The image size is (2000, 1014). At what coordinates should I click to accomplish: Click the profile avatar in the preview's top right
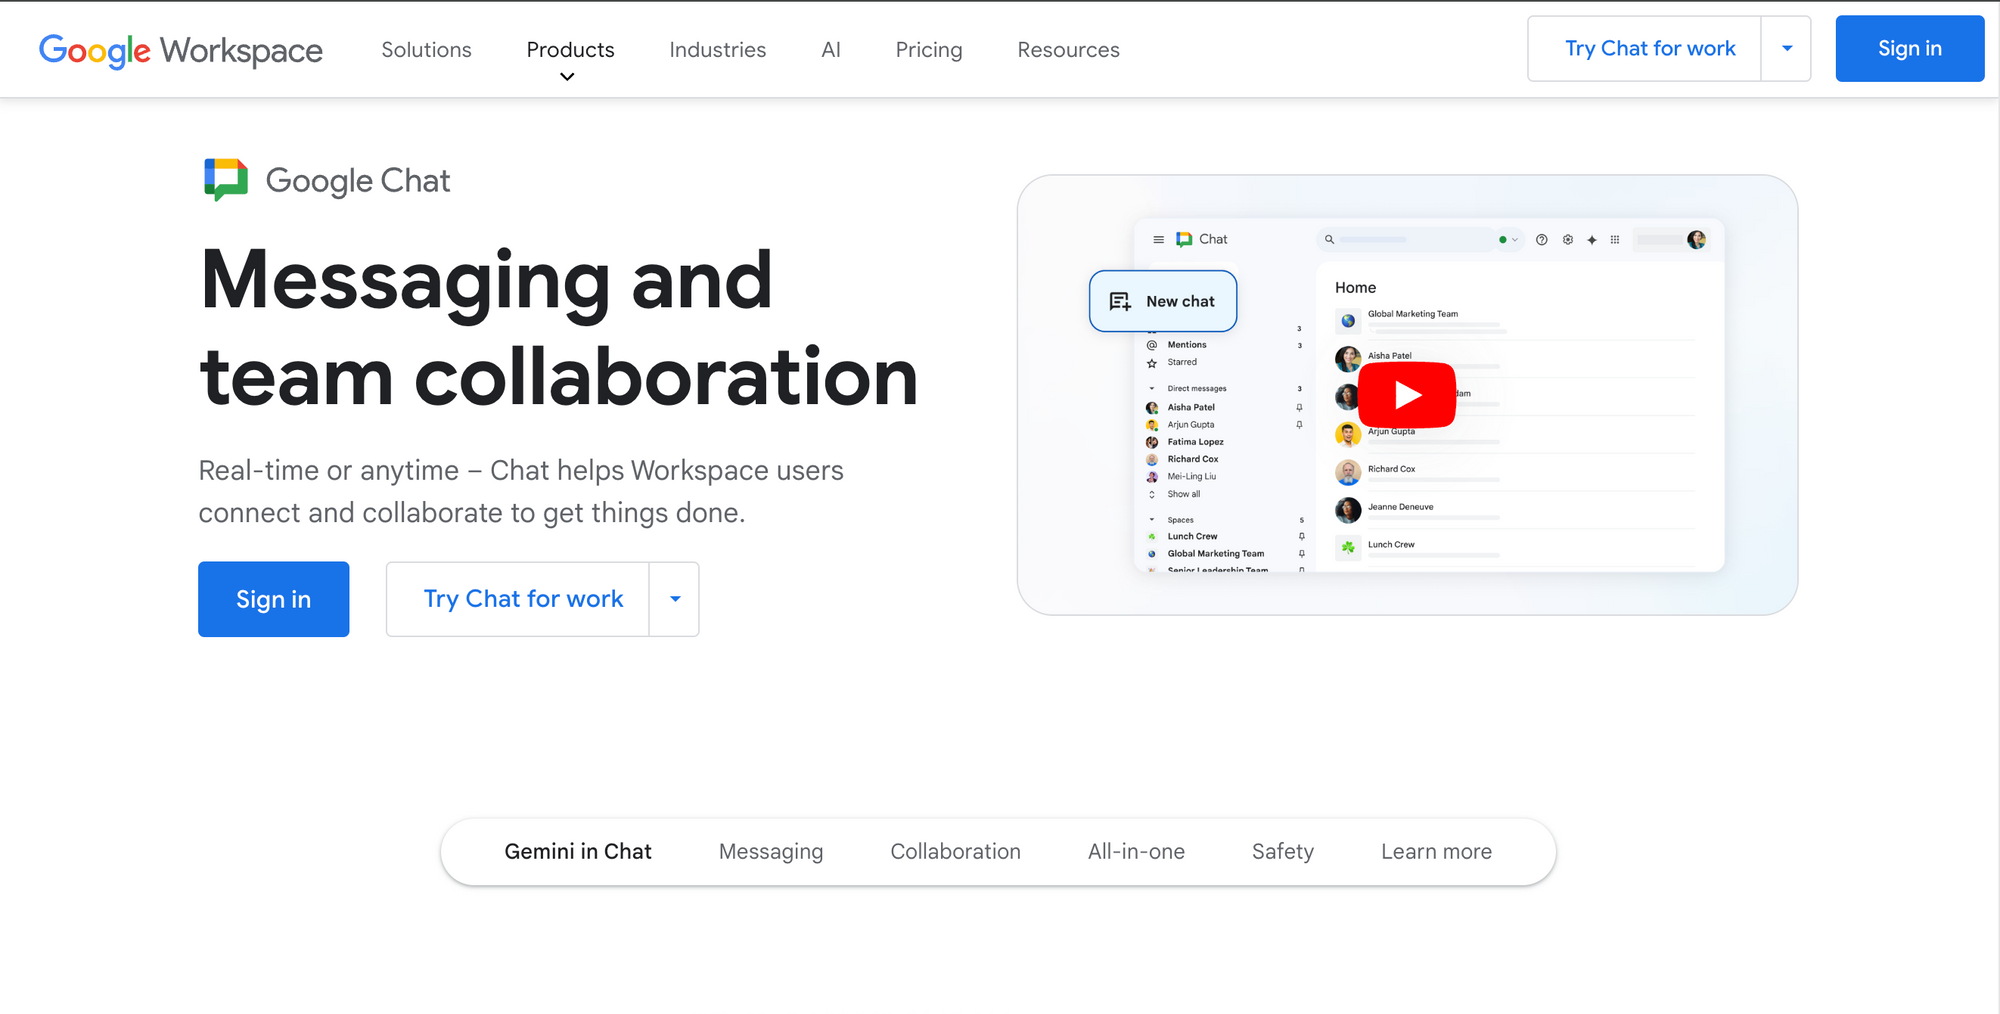tap(1696, 240)
